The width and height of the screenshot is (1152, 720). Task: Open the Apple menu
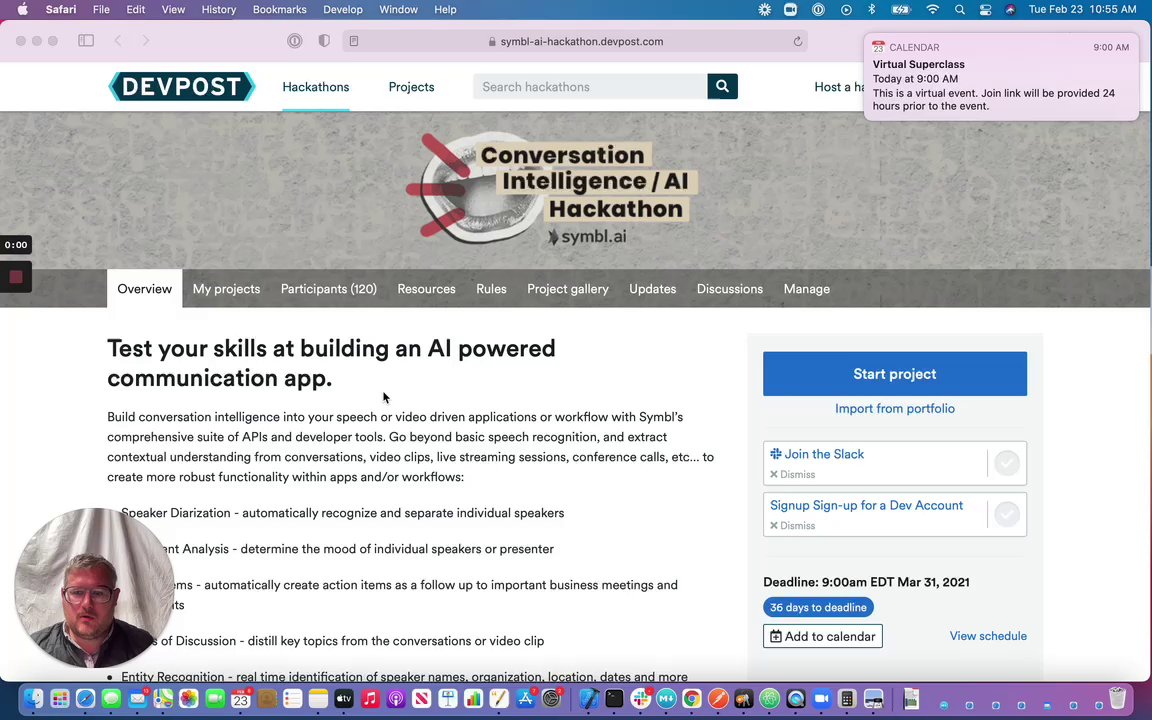[x=22, y=10]
